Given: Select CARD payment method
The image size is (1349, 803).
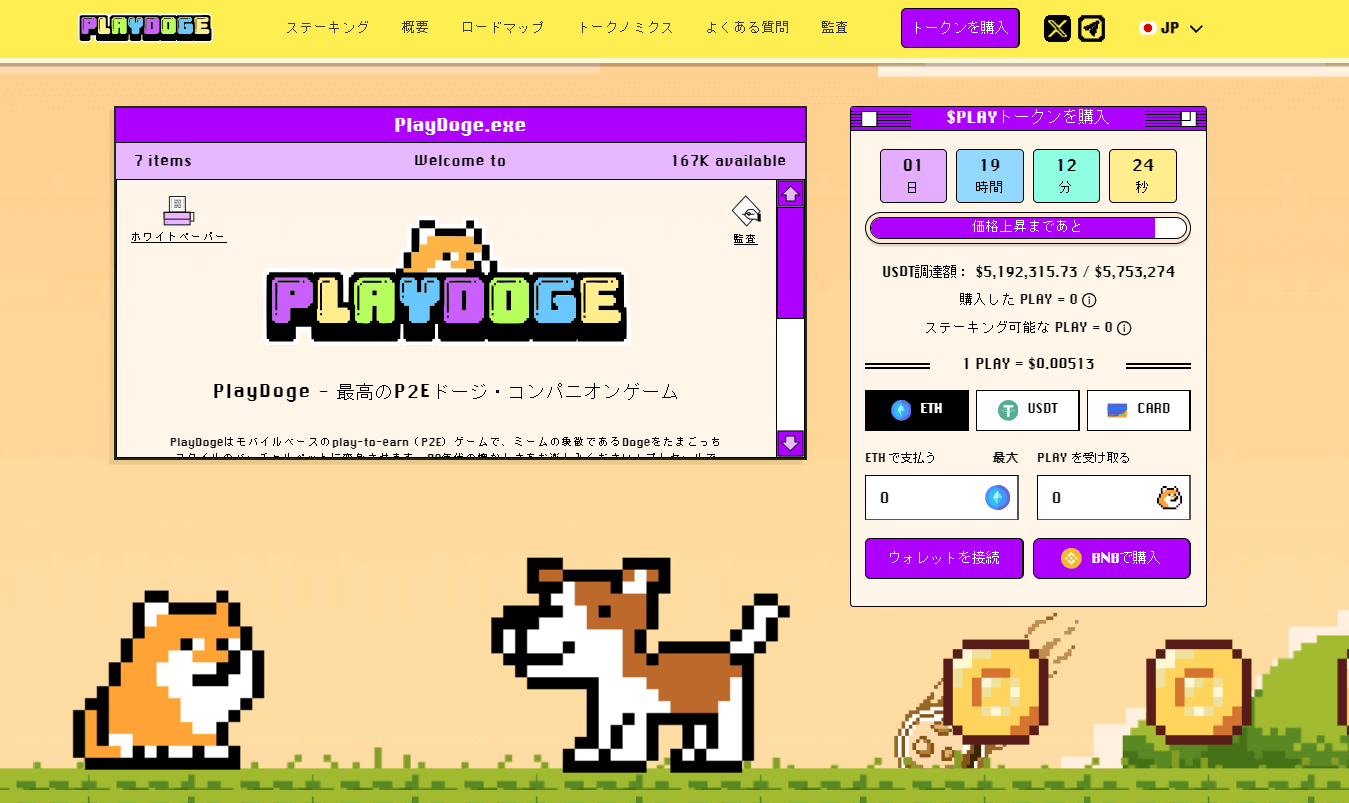Looking at the screenshot, I should (x=1139, y=410).
